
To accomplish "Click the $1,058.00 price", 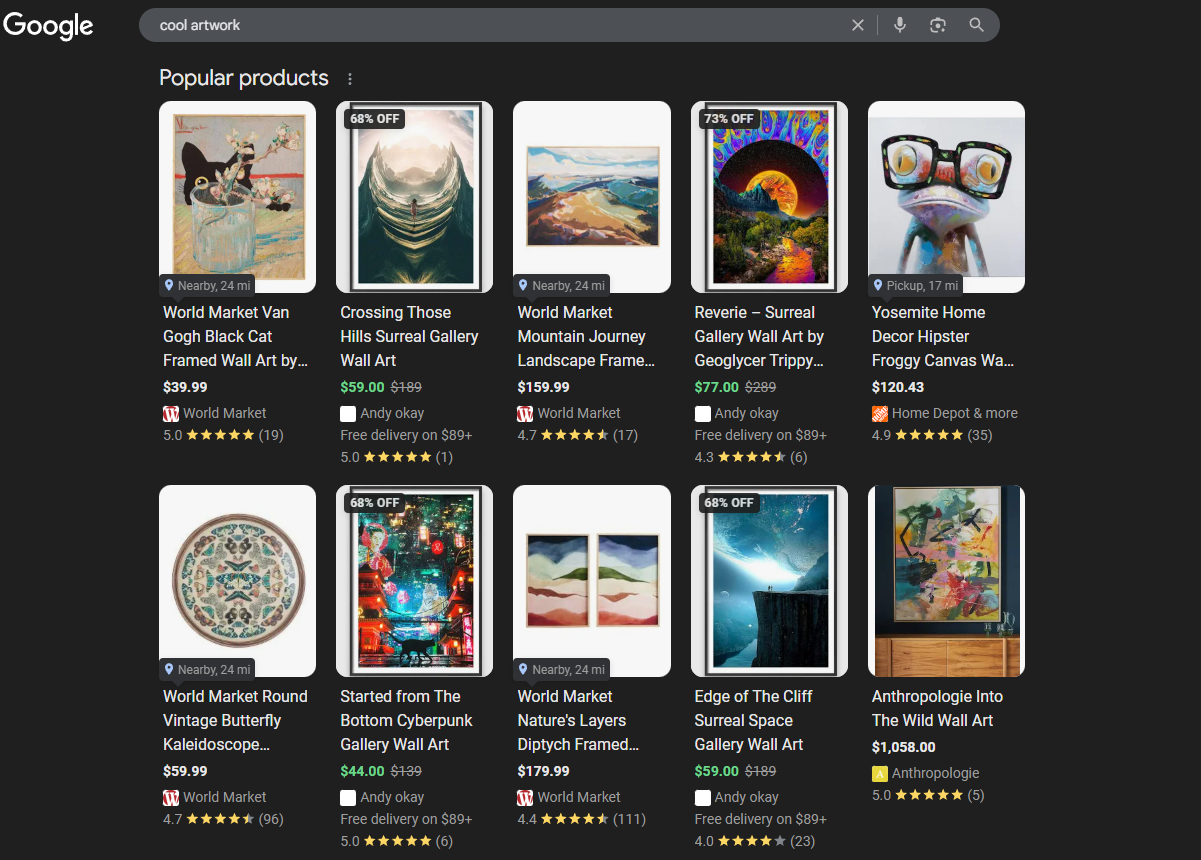I will pos(904,747).
